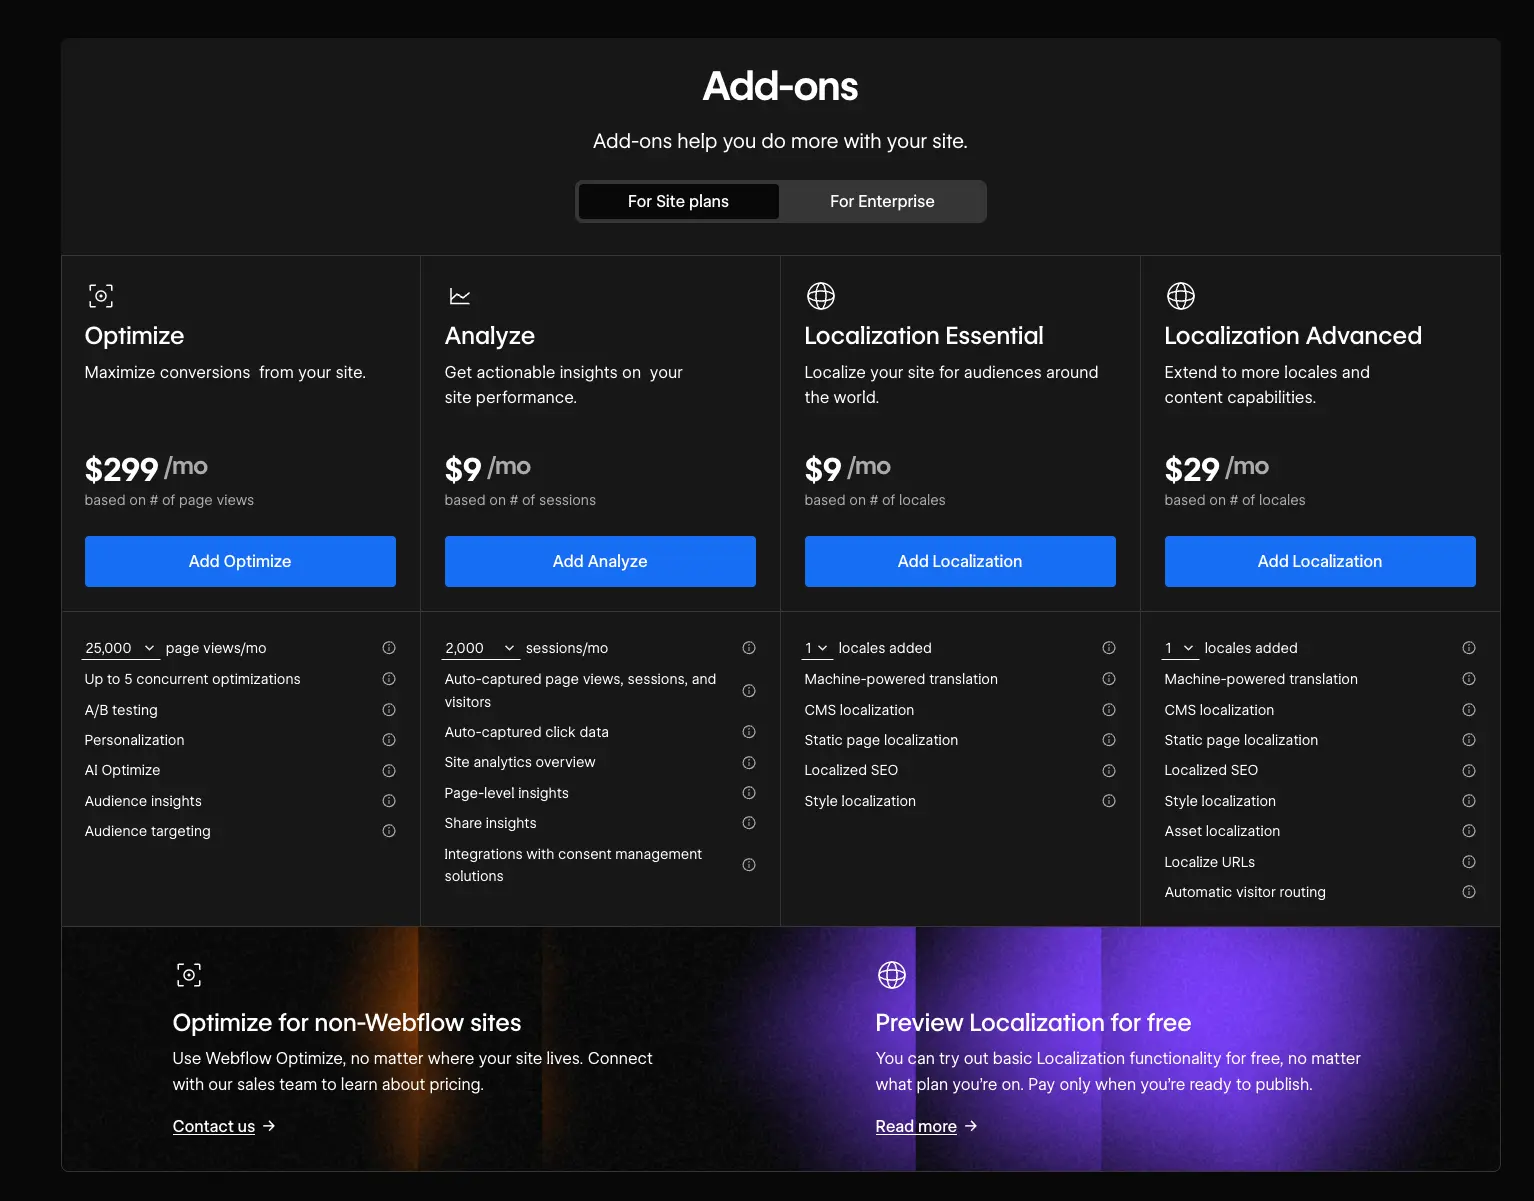Viewport: 1534px width, 1201px height.
Task: Follow the Read more link
Action: 916,1126
